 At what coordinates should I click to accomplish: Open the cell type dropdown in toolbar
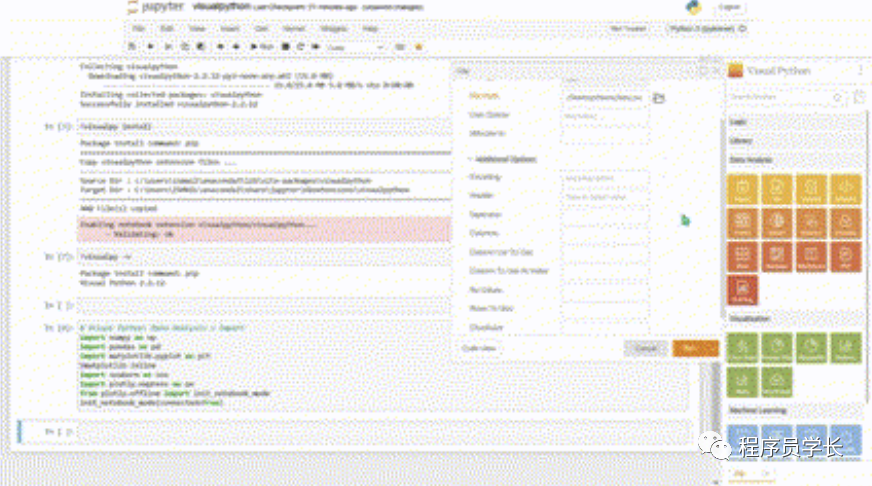coord(355,47)
